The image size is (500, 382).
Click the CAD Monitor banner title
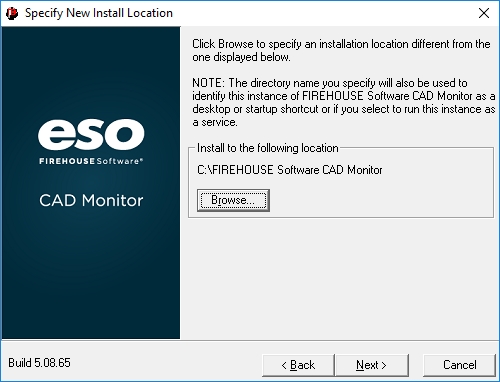coord(91,200)
